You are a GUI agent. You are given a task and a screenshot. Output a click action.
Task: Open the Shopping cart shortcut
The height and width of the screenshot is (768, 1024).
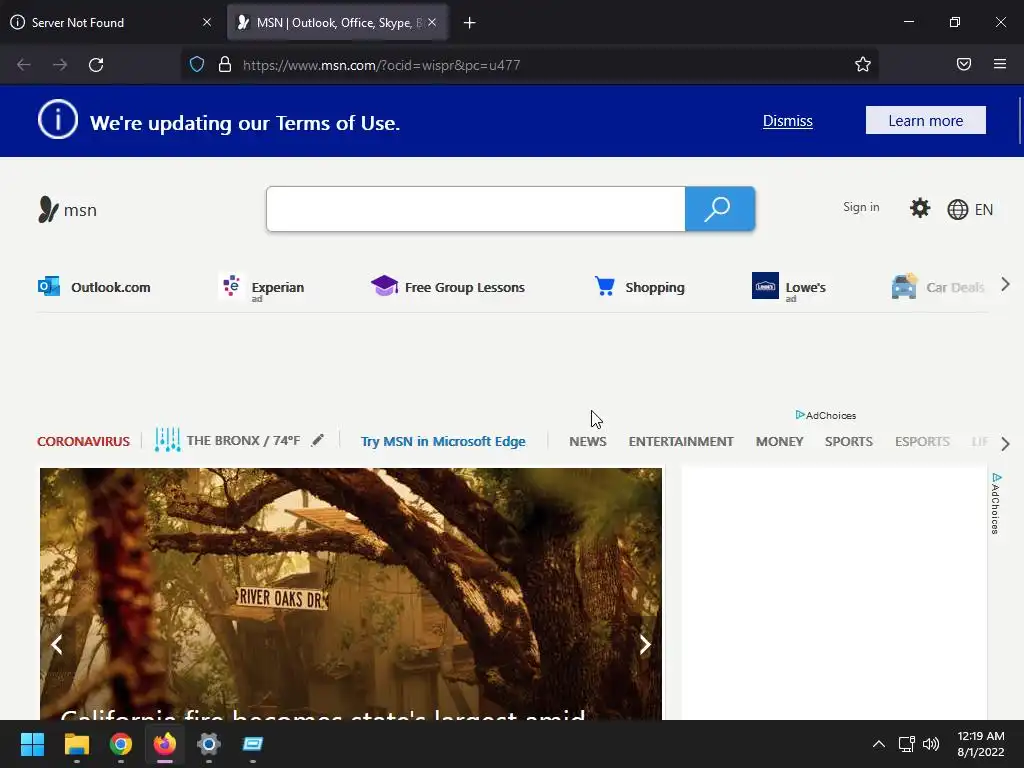click(x=639, y=287)
